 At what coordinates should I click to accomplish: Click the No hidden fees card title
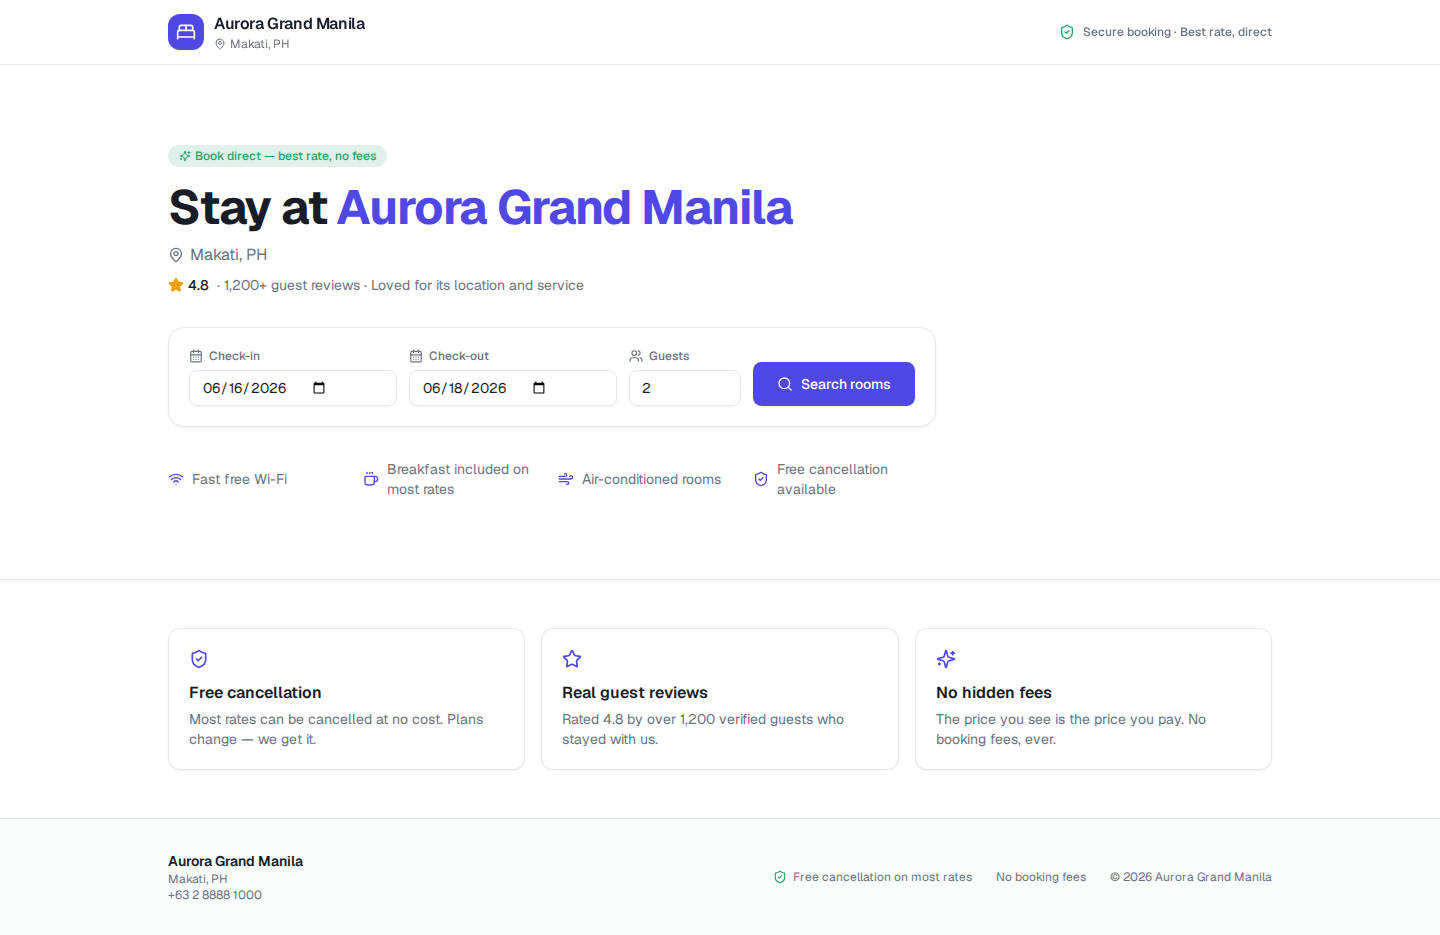coord(994,692)
